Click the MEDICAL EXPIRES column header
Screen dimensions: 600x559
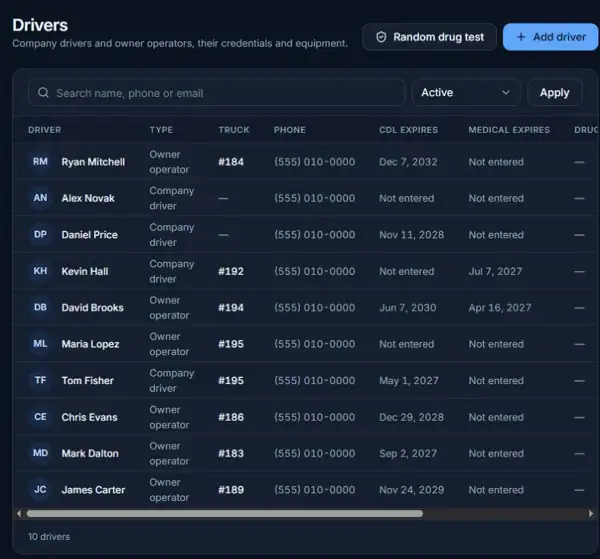click(509, 130)
